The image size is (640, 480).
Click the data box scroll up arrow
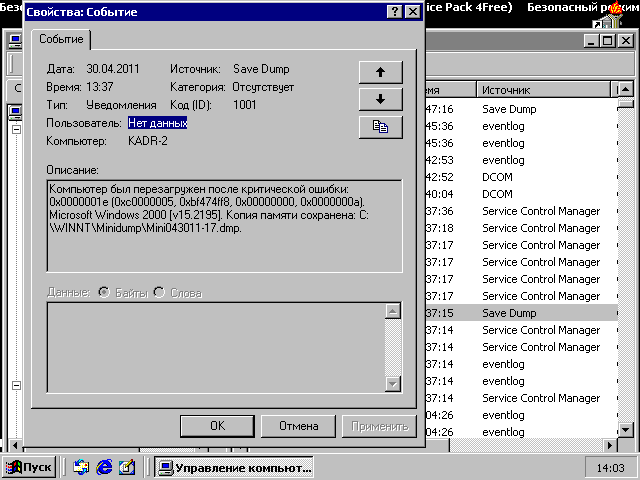(x=393, y=311)
